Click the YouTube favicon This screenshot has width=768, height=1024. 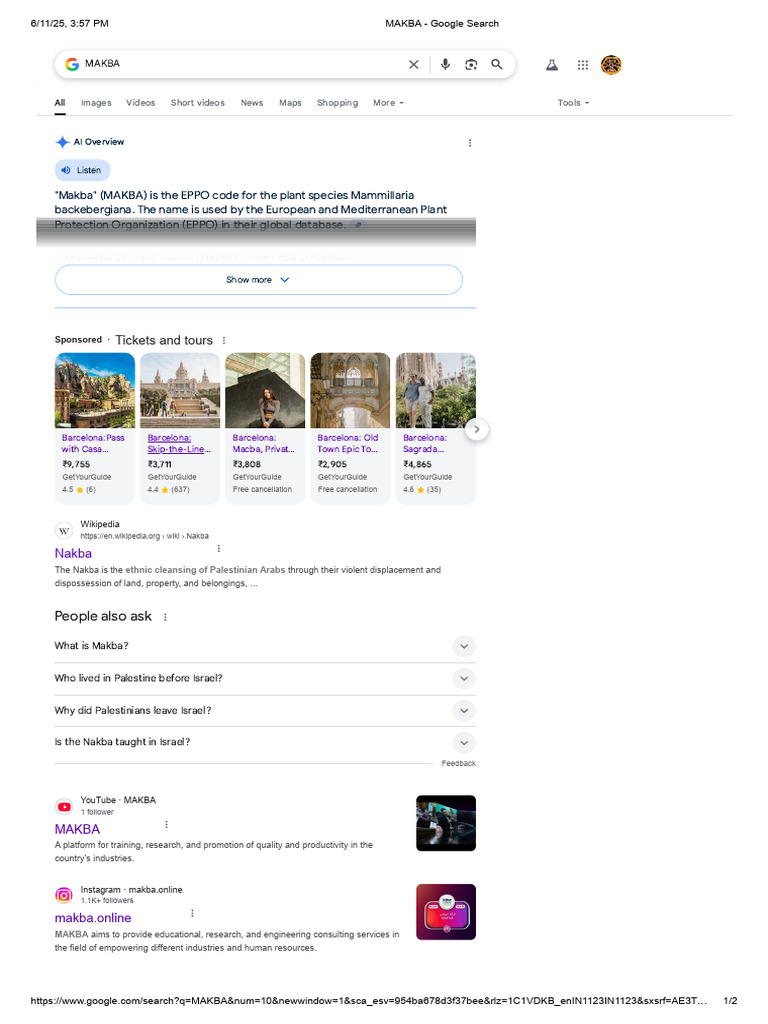click(64, 807)
